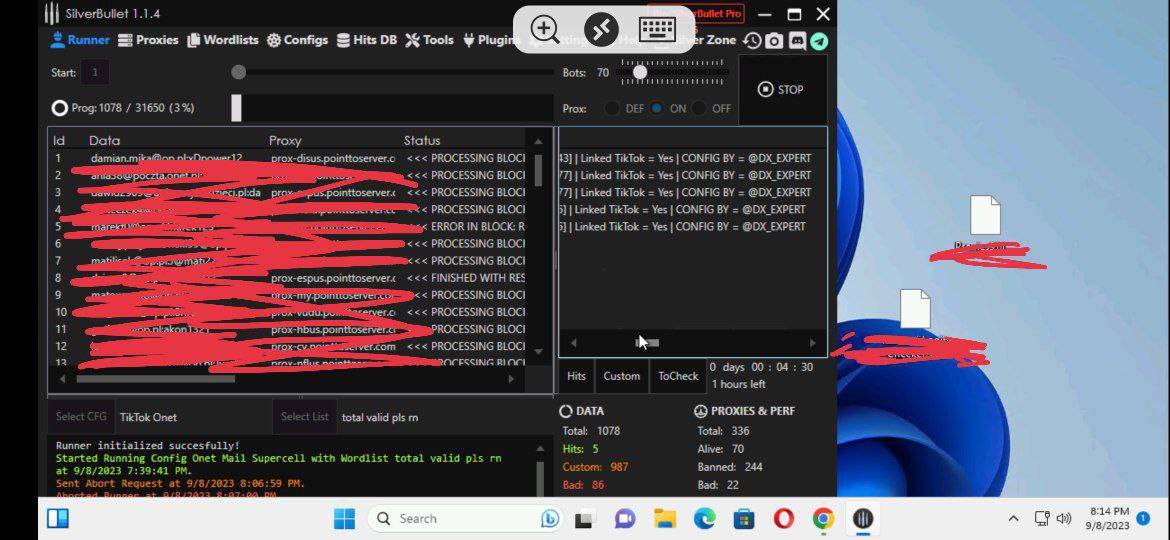Click the Data column header

(x=104, y=140)
